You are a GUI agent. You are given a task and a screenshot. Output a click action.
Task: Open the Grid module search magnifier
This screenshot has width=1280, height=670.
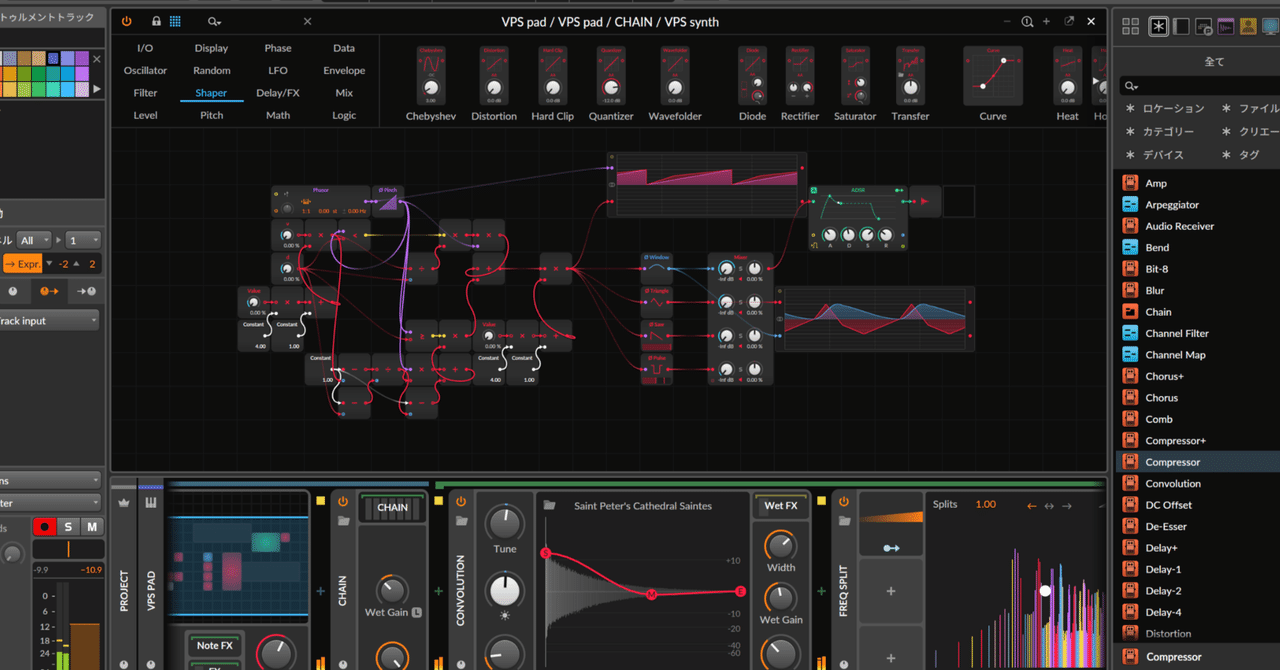pos(214,21)
